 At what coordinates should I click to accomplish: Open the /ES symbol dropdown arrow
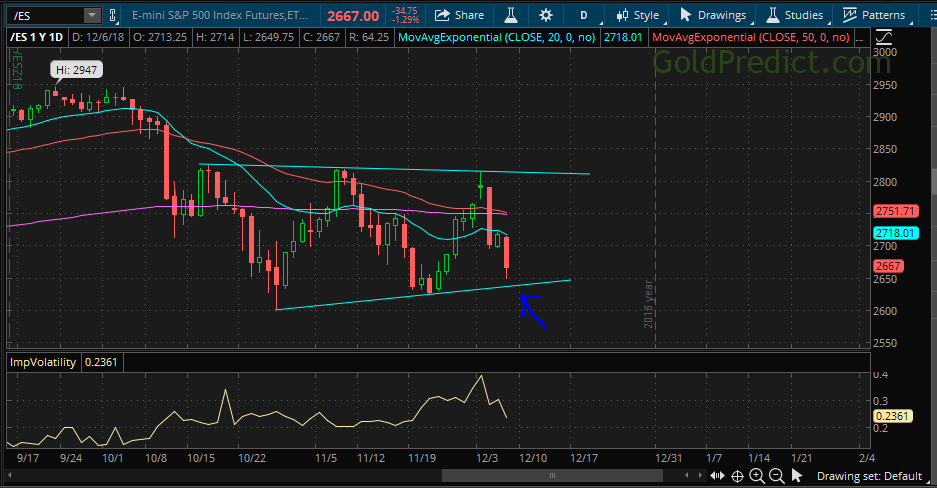coord(92,15)
